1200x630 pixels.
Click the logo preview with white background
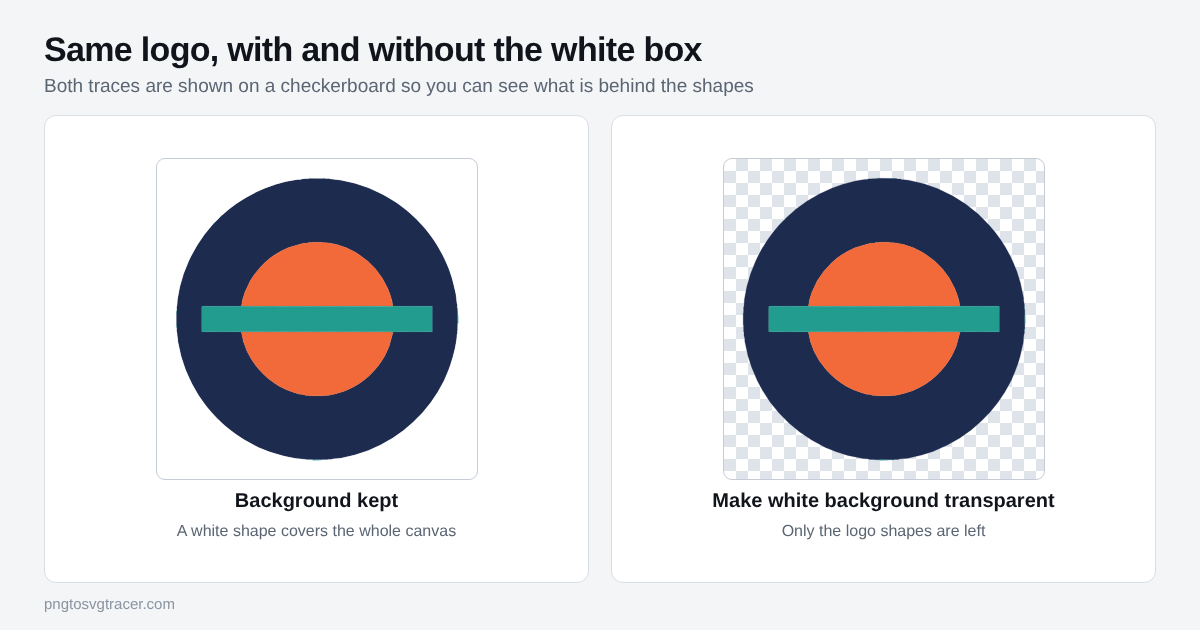click(x=317, y=319)
